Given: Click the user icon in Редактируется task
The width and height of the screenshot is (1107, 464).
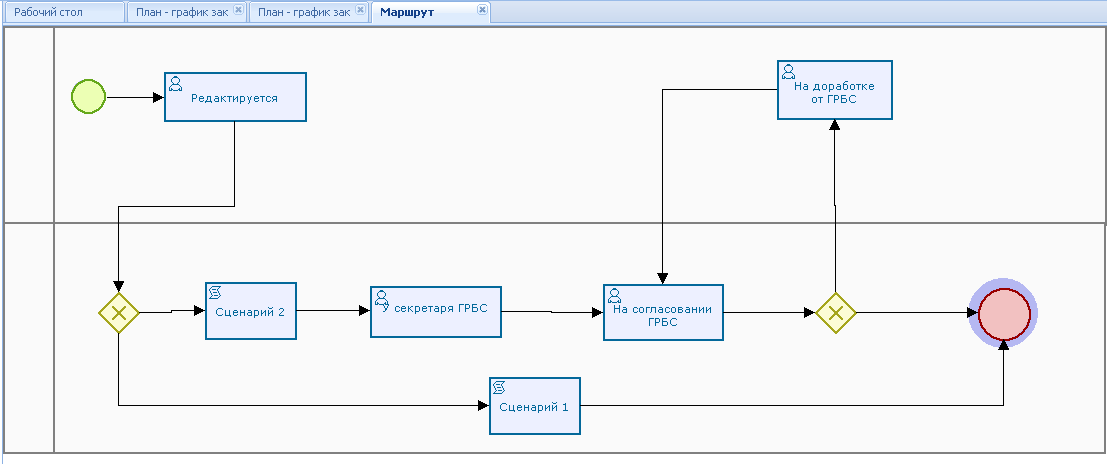Looking at the screenshot, I should tap(176, 83).
